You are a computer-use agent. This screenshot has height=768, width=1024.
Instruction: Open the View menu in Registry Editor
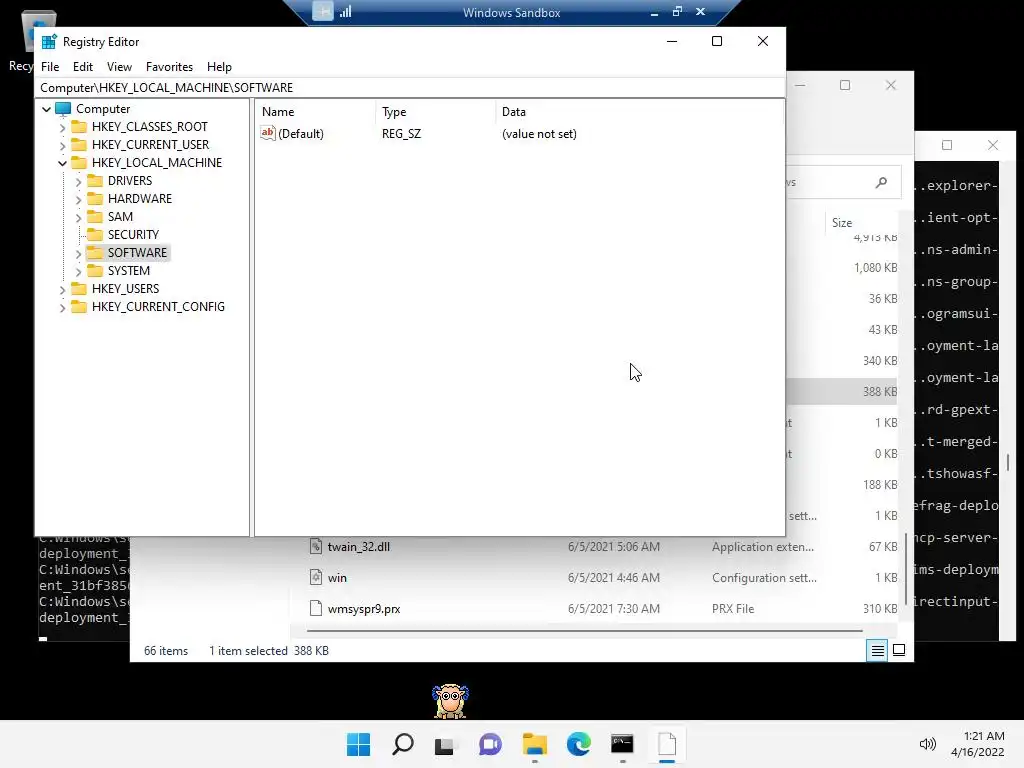pyautogui.click(x=119, y=67)
